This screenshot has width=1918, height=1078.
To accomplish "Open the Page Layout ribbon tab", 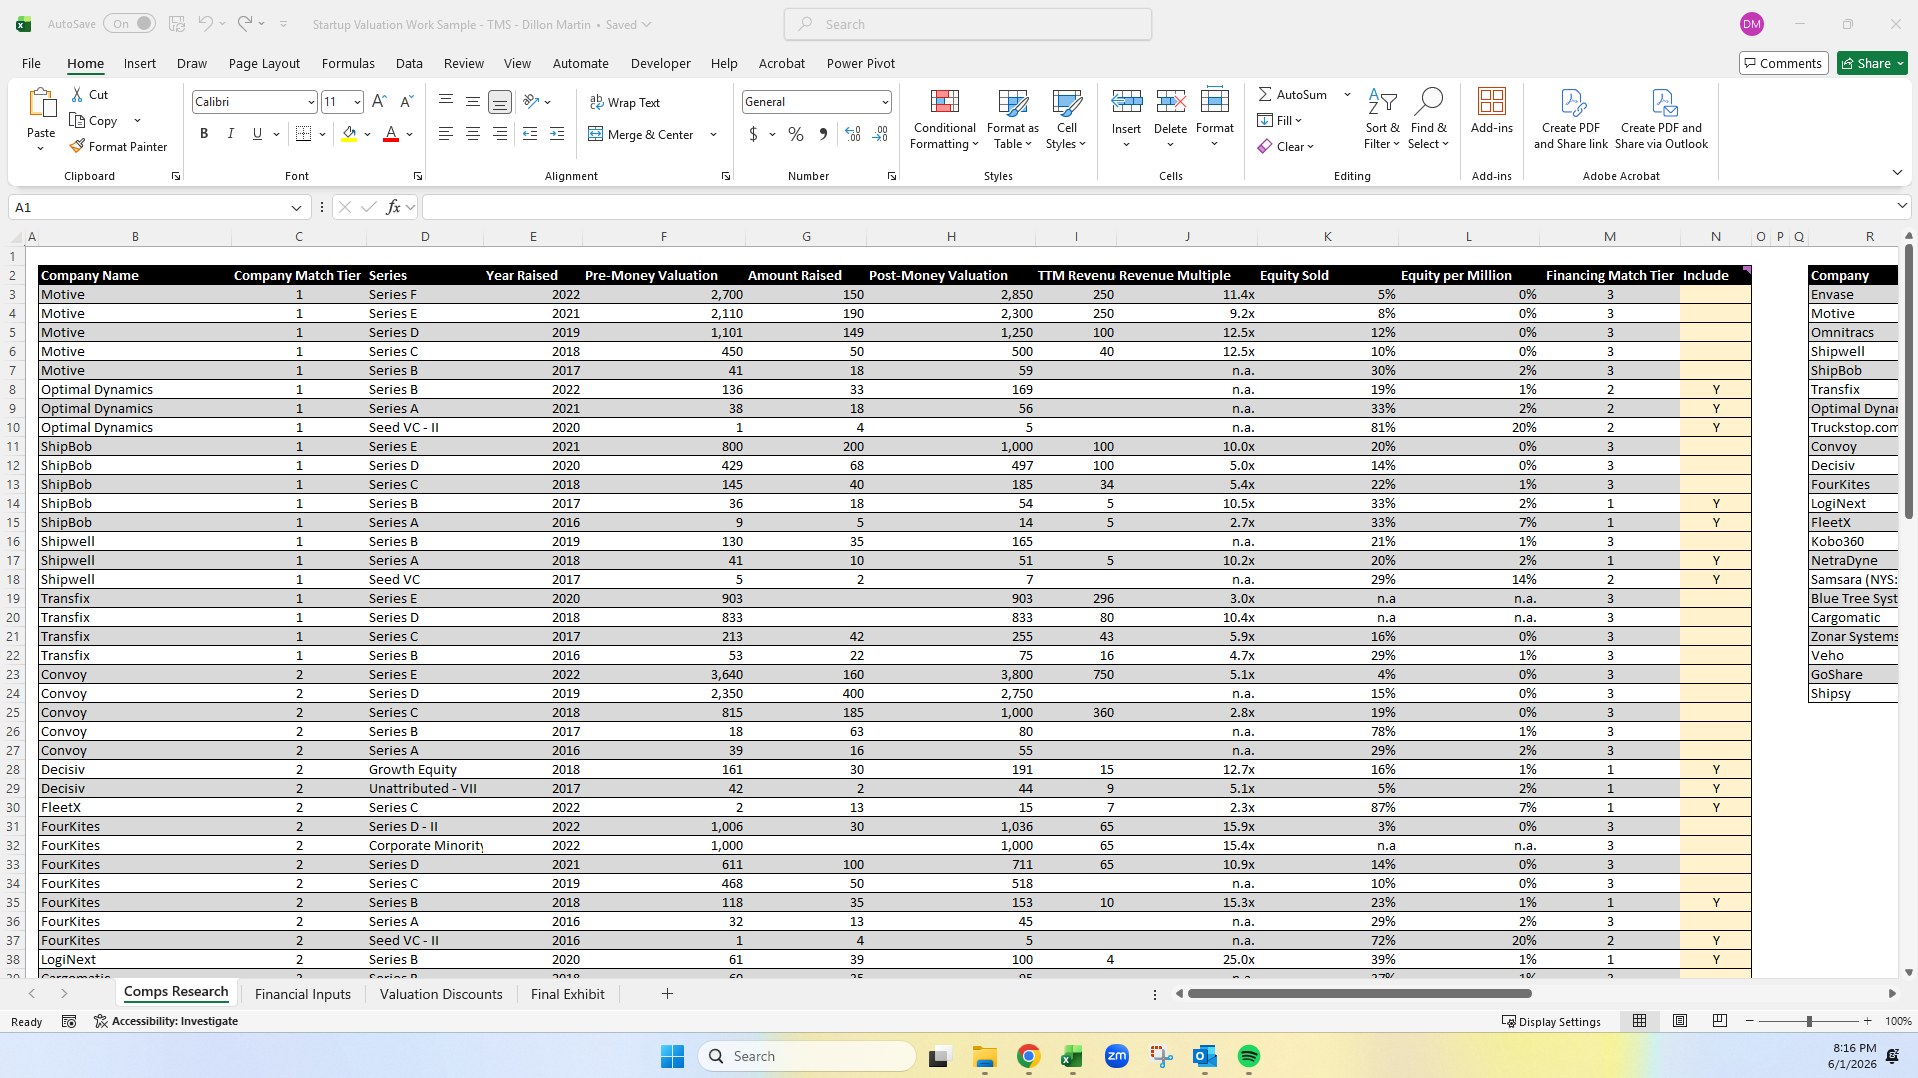I will click(x=264, y=63).
